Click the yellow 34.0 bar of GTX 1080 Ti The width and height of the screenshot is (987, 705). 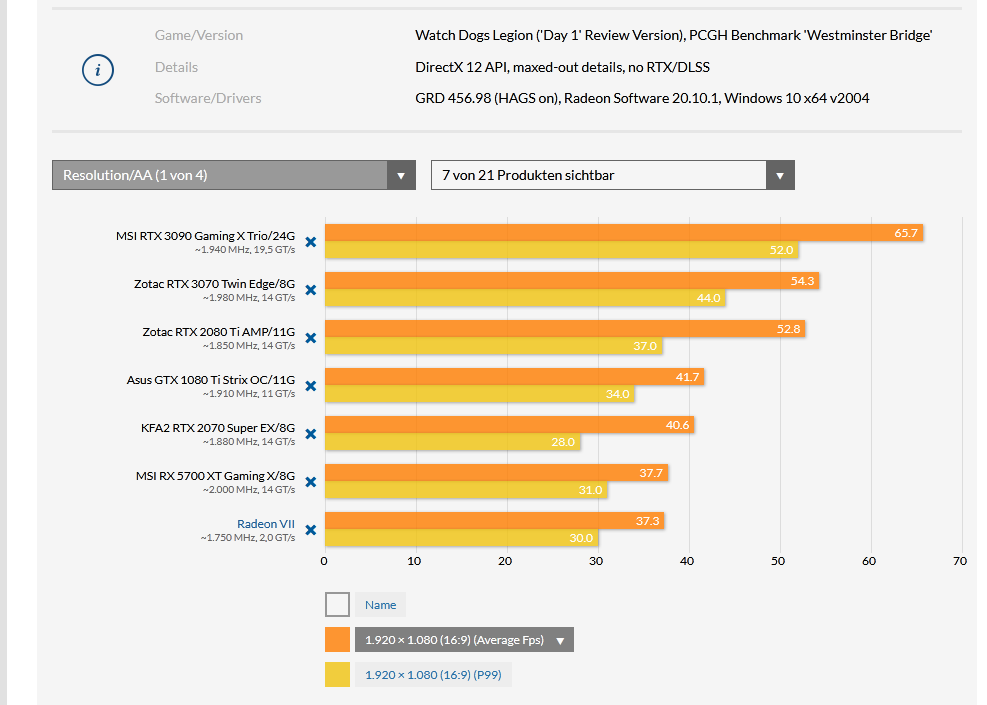pos(480,393)
